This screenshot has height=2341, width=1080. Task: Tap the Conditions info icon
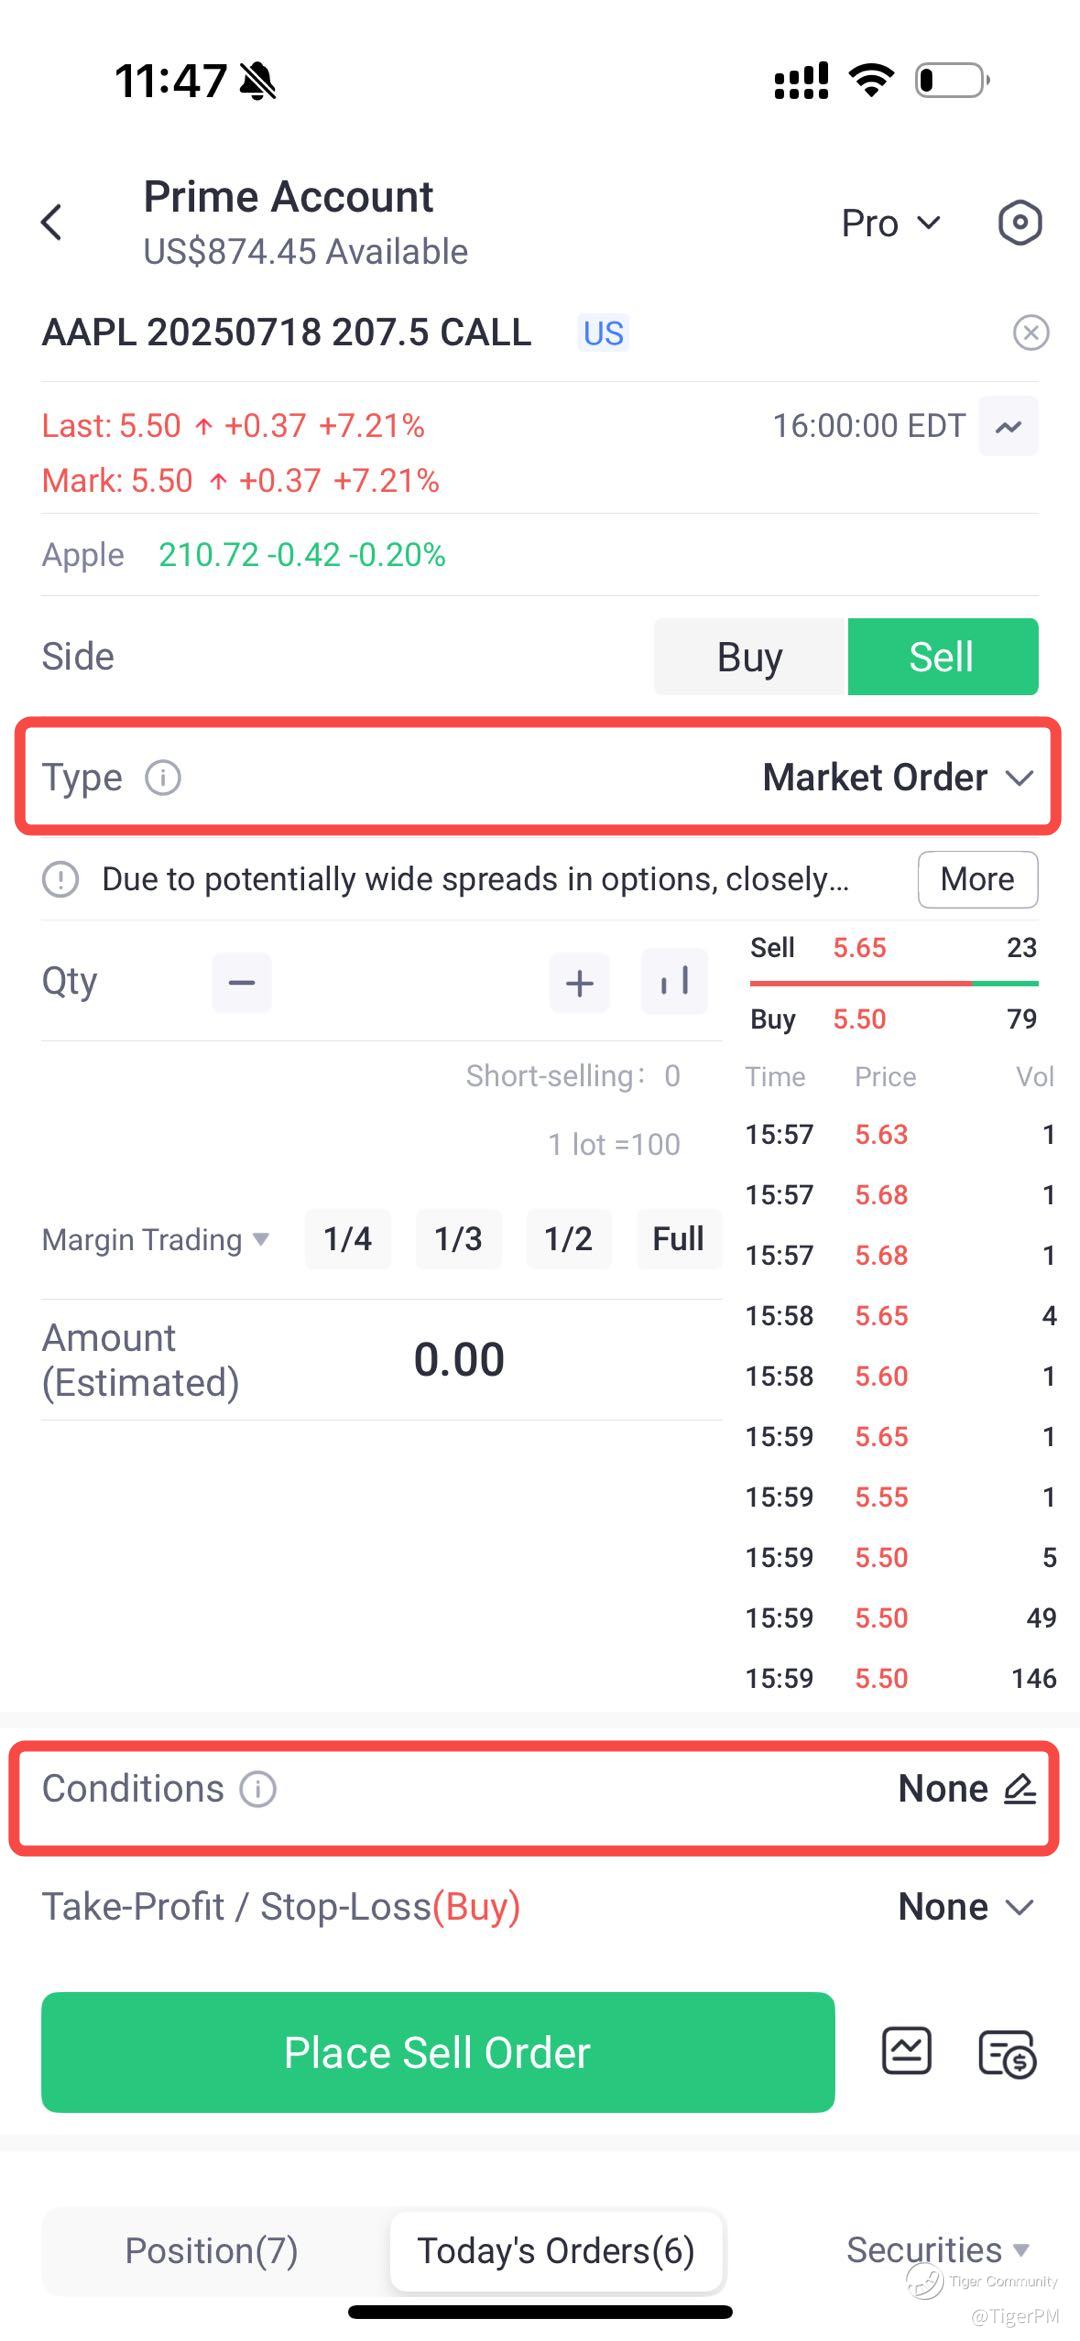point(258,1789)
